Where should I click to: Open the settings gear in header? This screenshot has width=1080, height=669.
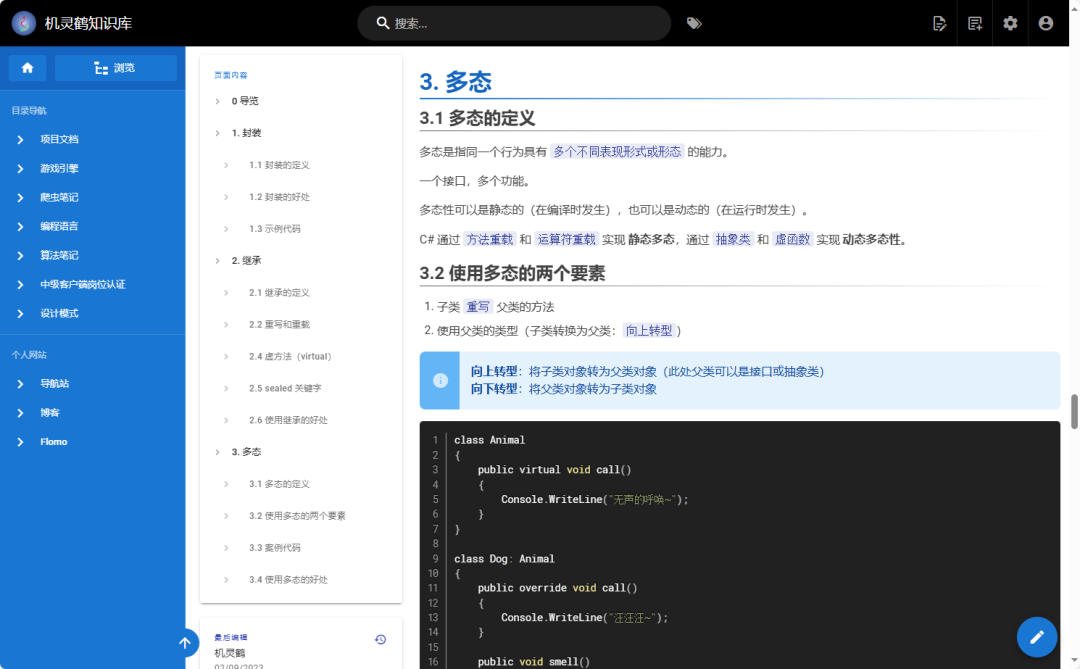(x=1010, y=23)
